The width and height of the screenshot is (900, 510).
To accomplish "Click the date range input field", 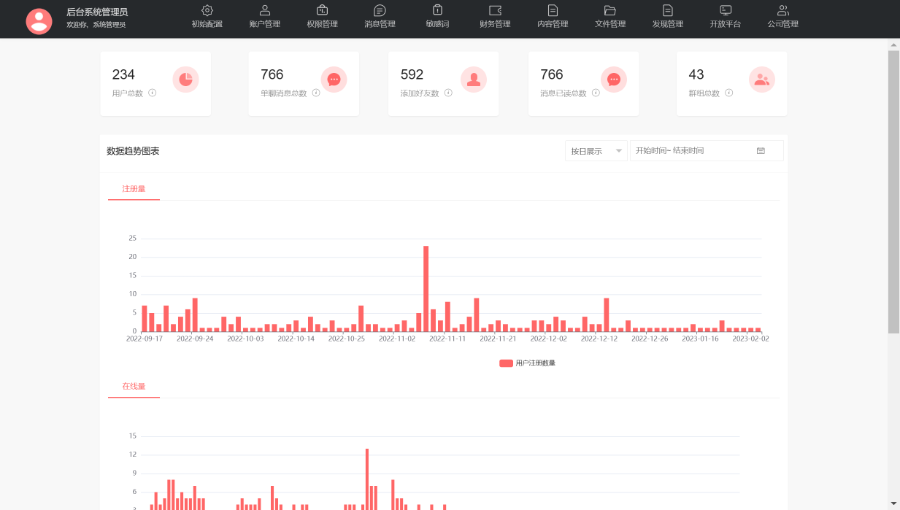I will pyautogui.click(x=707, y=151).
